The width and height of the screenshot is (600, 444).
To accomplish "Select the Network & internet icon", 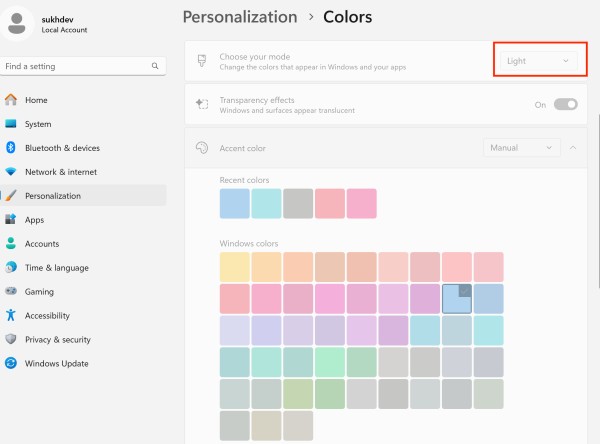I will 11,172.
